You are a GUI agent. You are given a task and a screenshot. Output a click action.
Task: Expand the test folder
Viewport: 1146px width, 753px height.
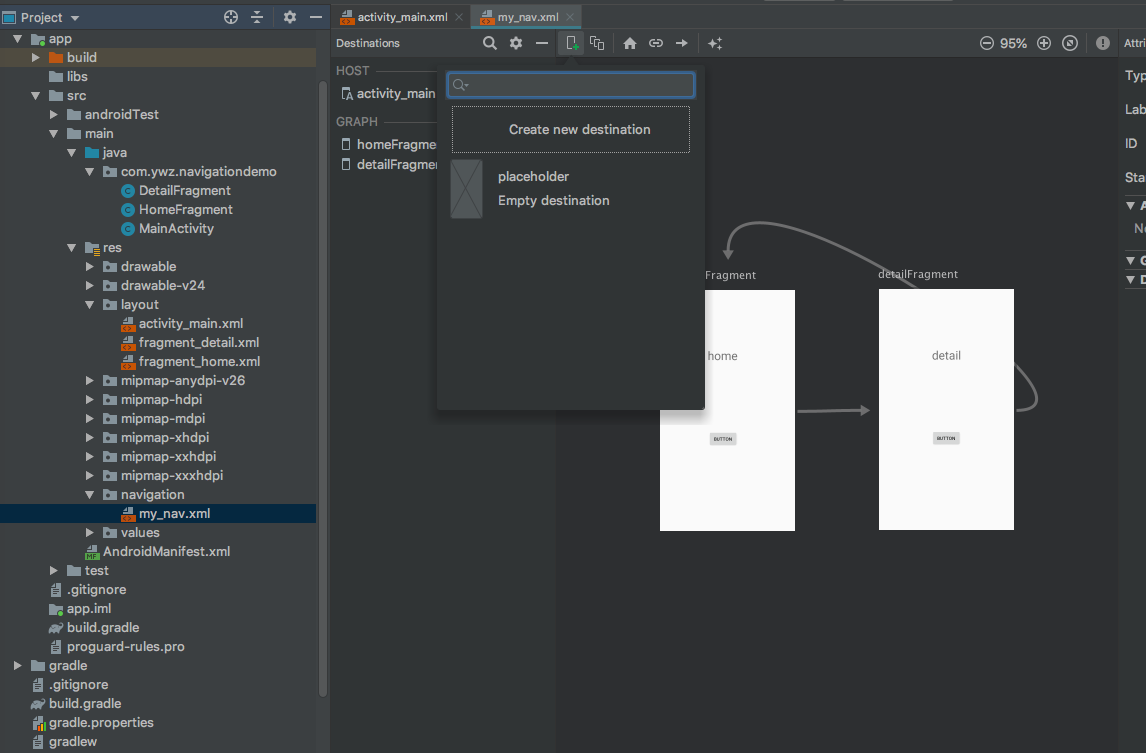click(53, 571)
